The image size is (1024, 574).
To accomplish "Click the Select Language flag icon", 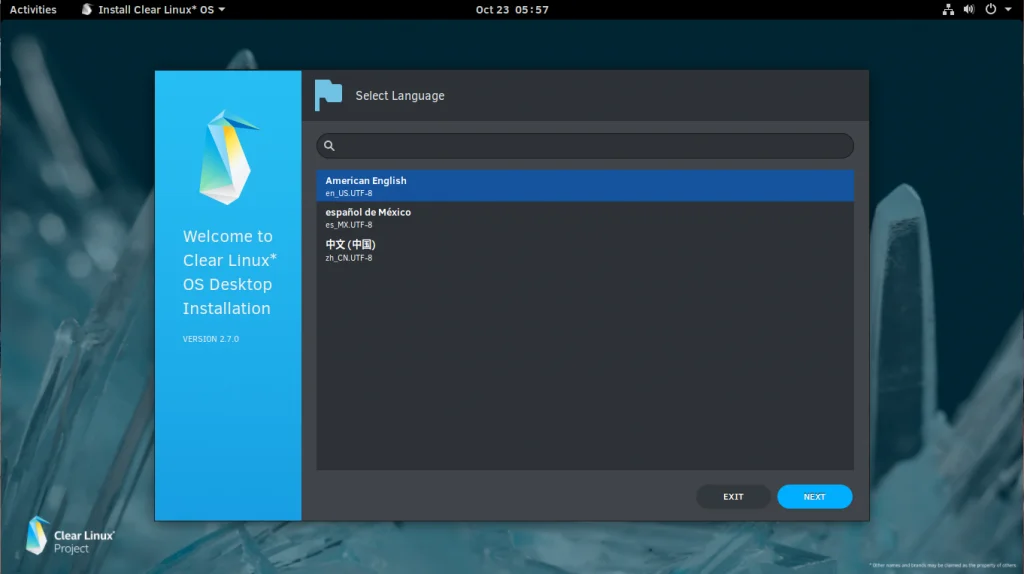I will pyautogui.click(x=328, y=95).
